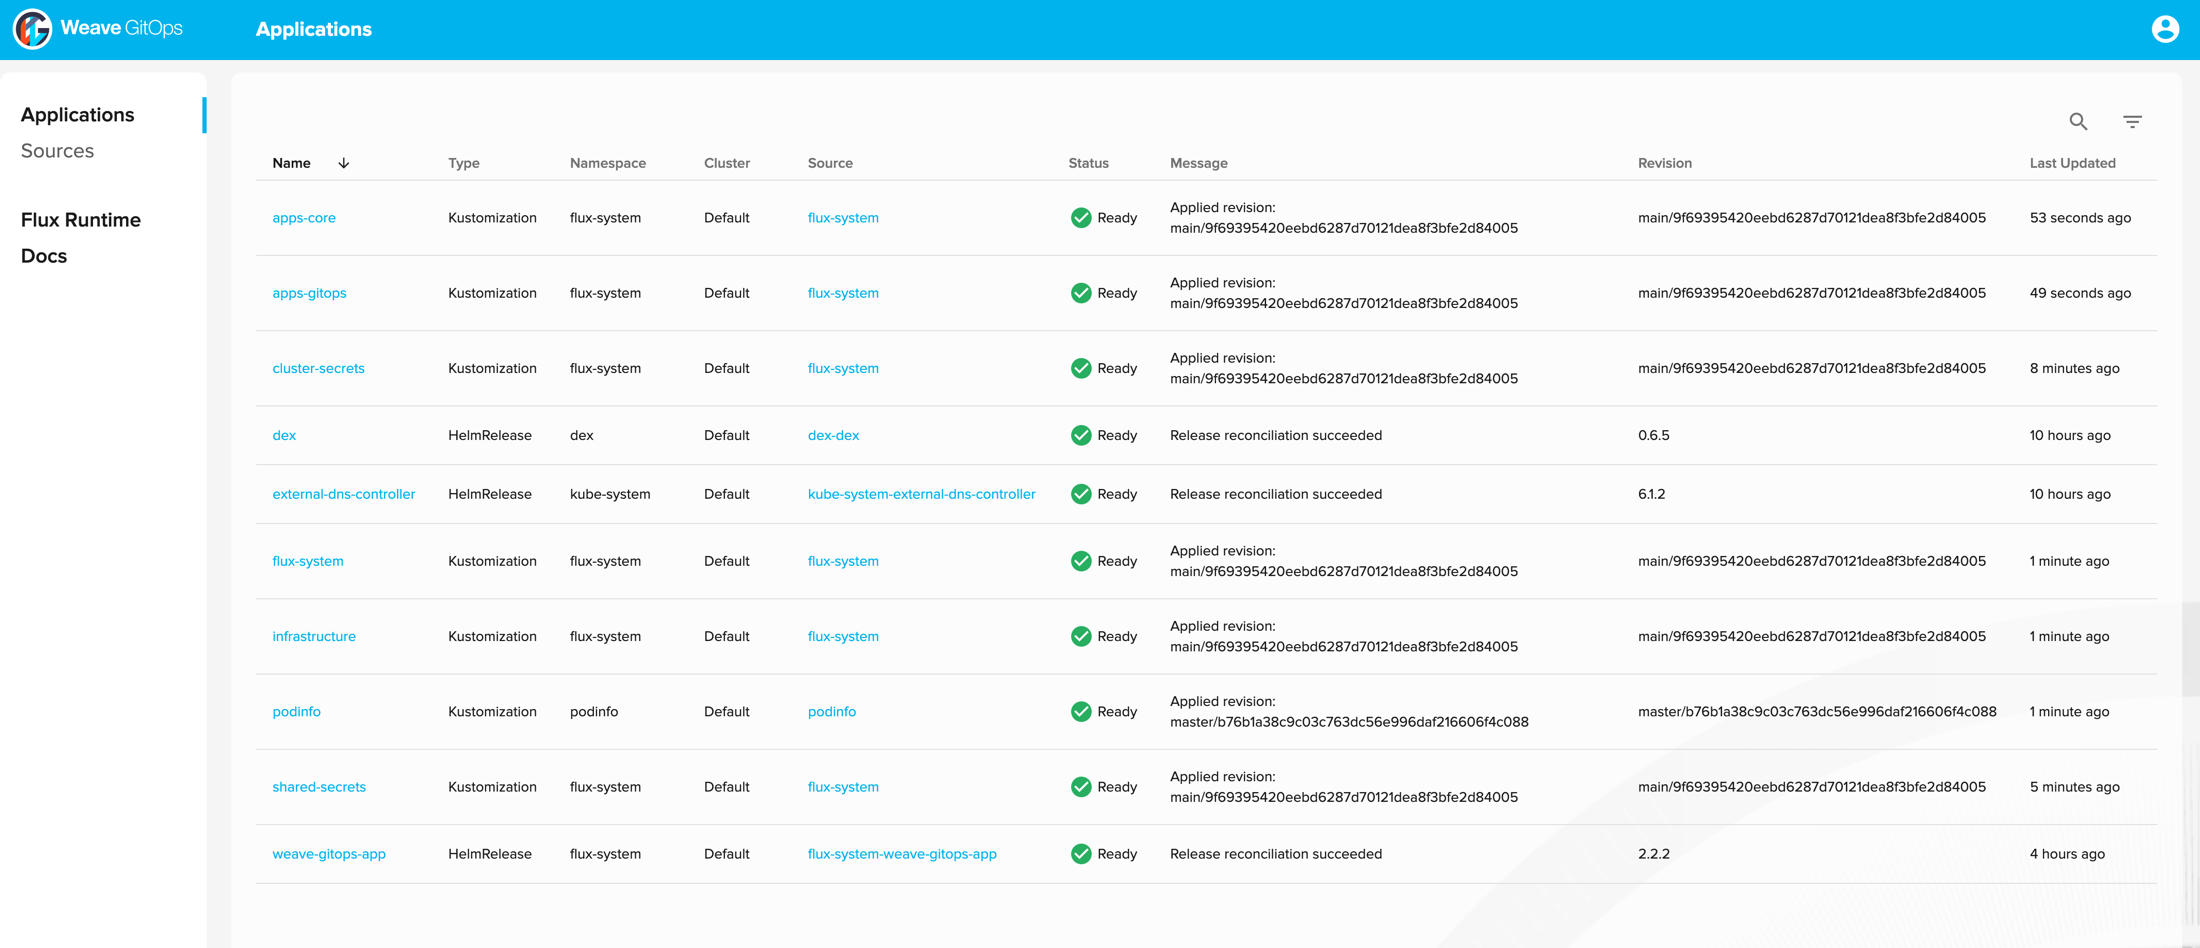Sort by the Name column header

pos(291,163)
